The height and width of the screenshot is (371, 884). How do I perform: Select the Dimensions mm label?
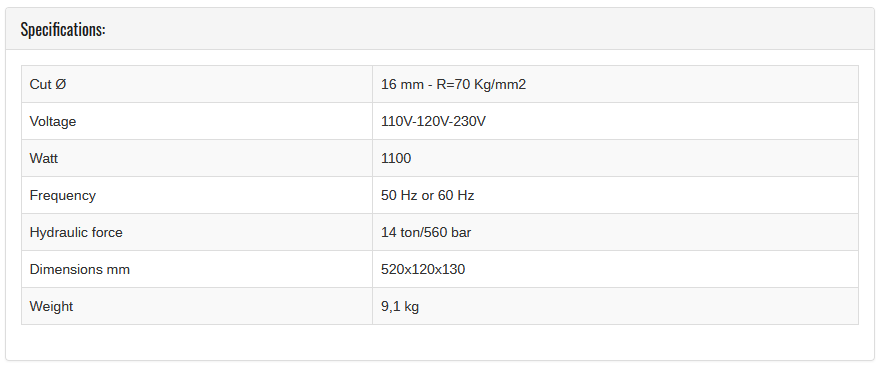click(79, 270)
